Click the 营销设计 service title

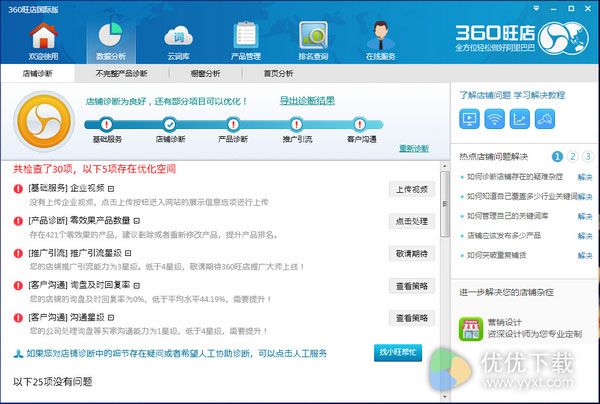click(504, 322)
